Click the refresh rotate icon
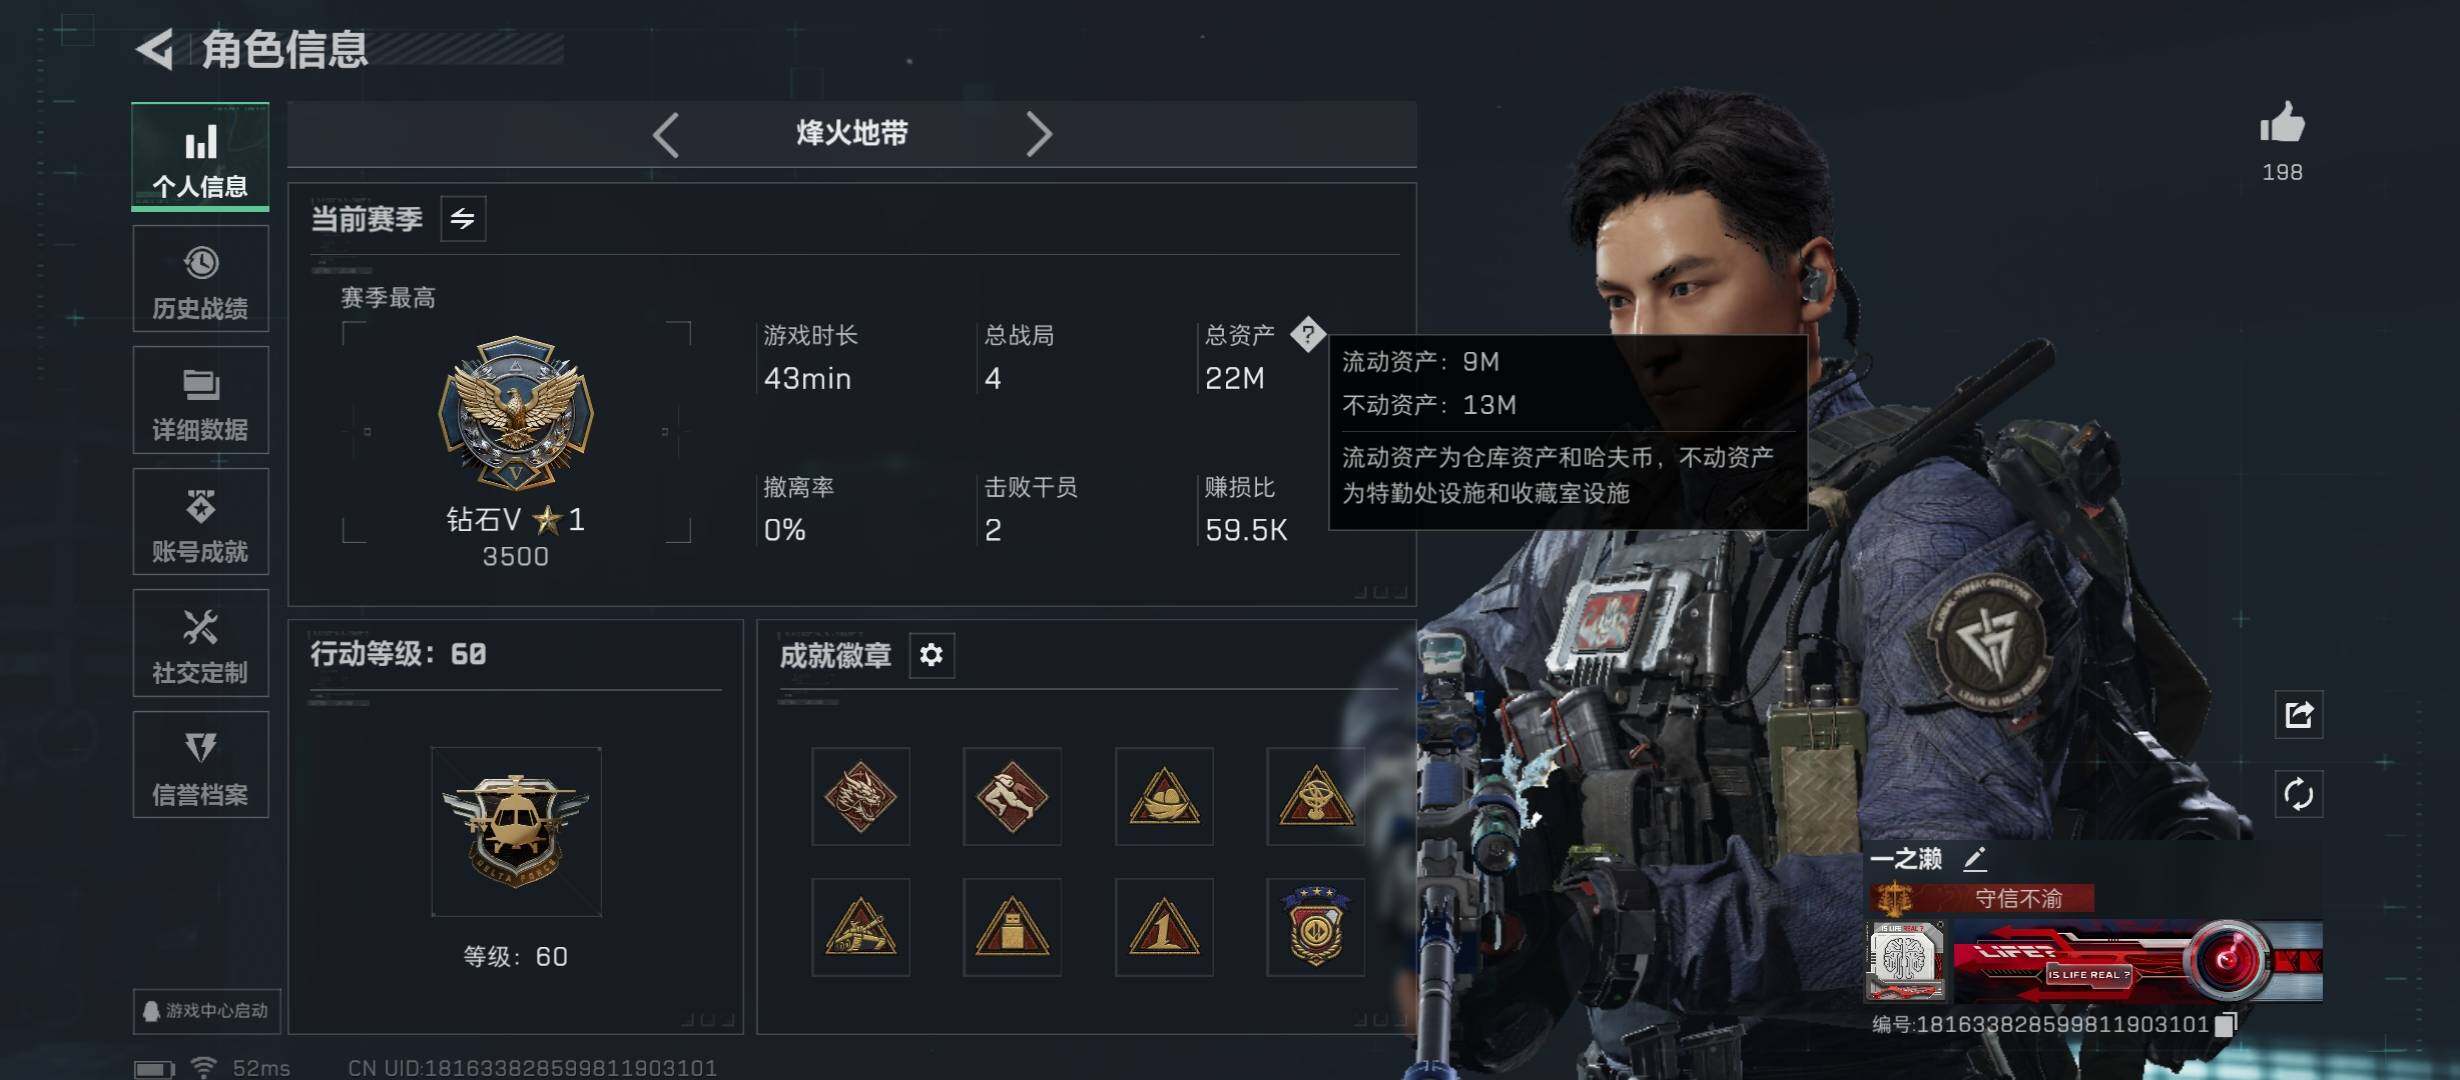Screen dimensions: 2460x1080 tap(2298, 795)
